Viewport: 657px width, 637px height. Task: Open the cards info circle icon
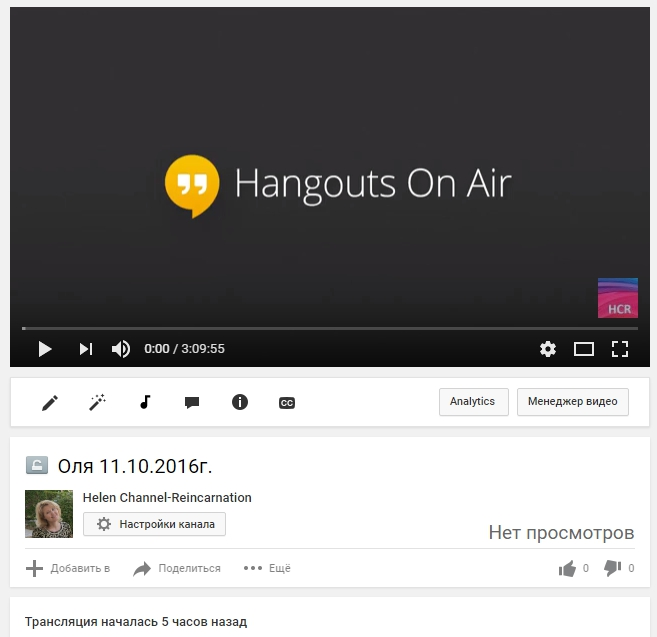coord(240,402)
